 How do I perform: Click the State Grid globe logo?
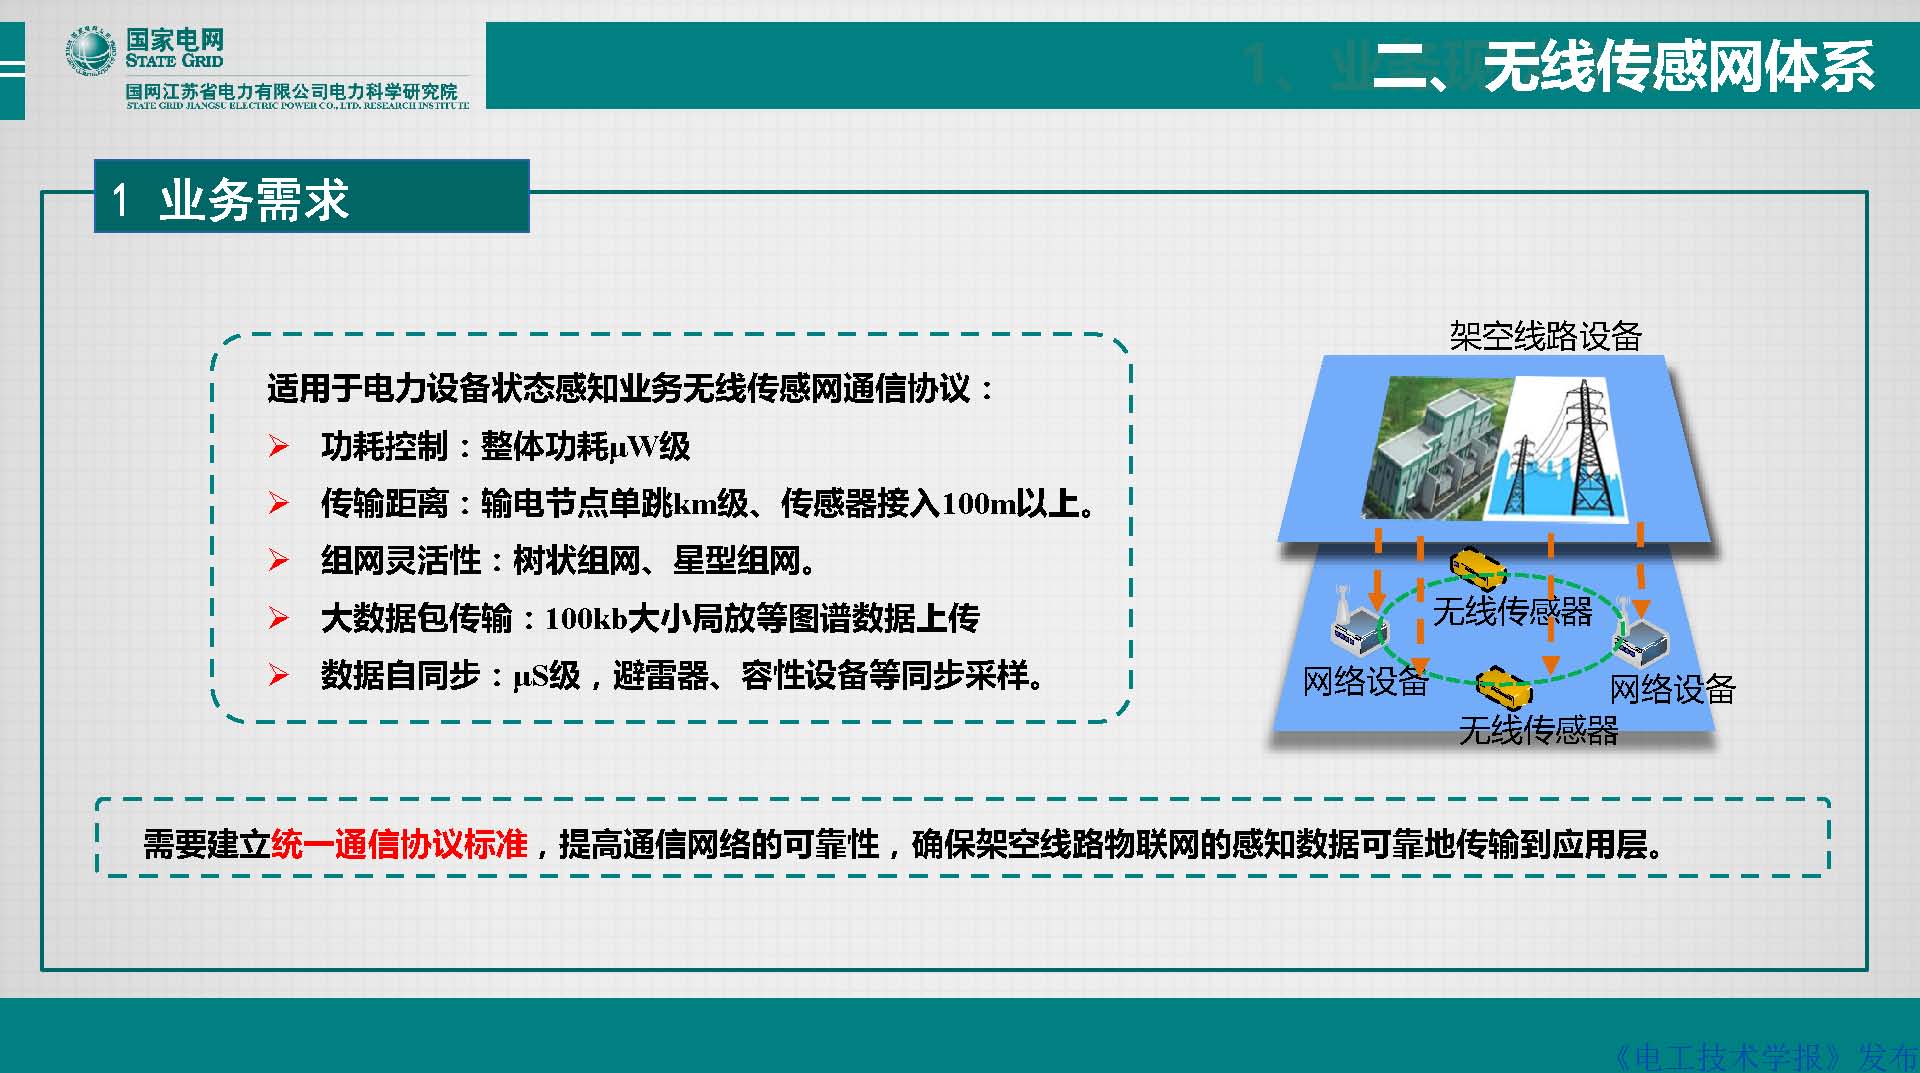91,52
